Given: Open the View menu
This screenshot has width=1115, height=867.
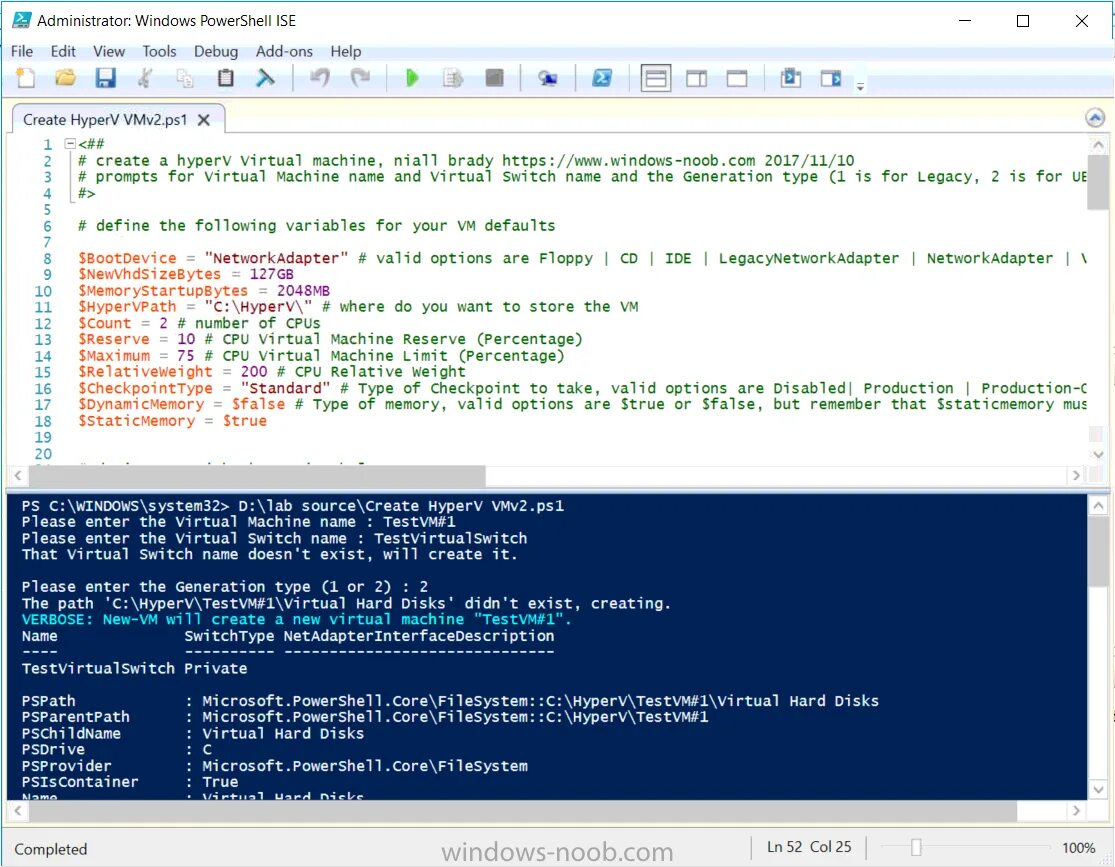Looking at the screenshot, I should click(109, 51).
